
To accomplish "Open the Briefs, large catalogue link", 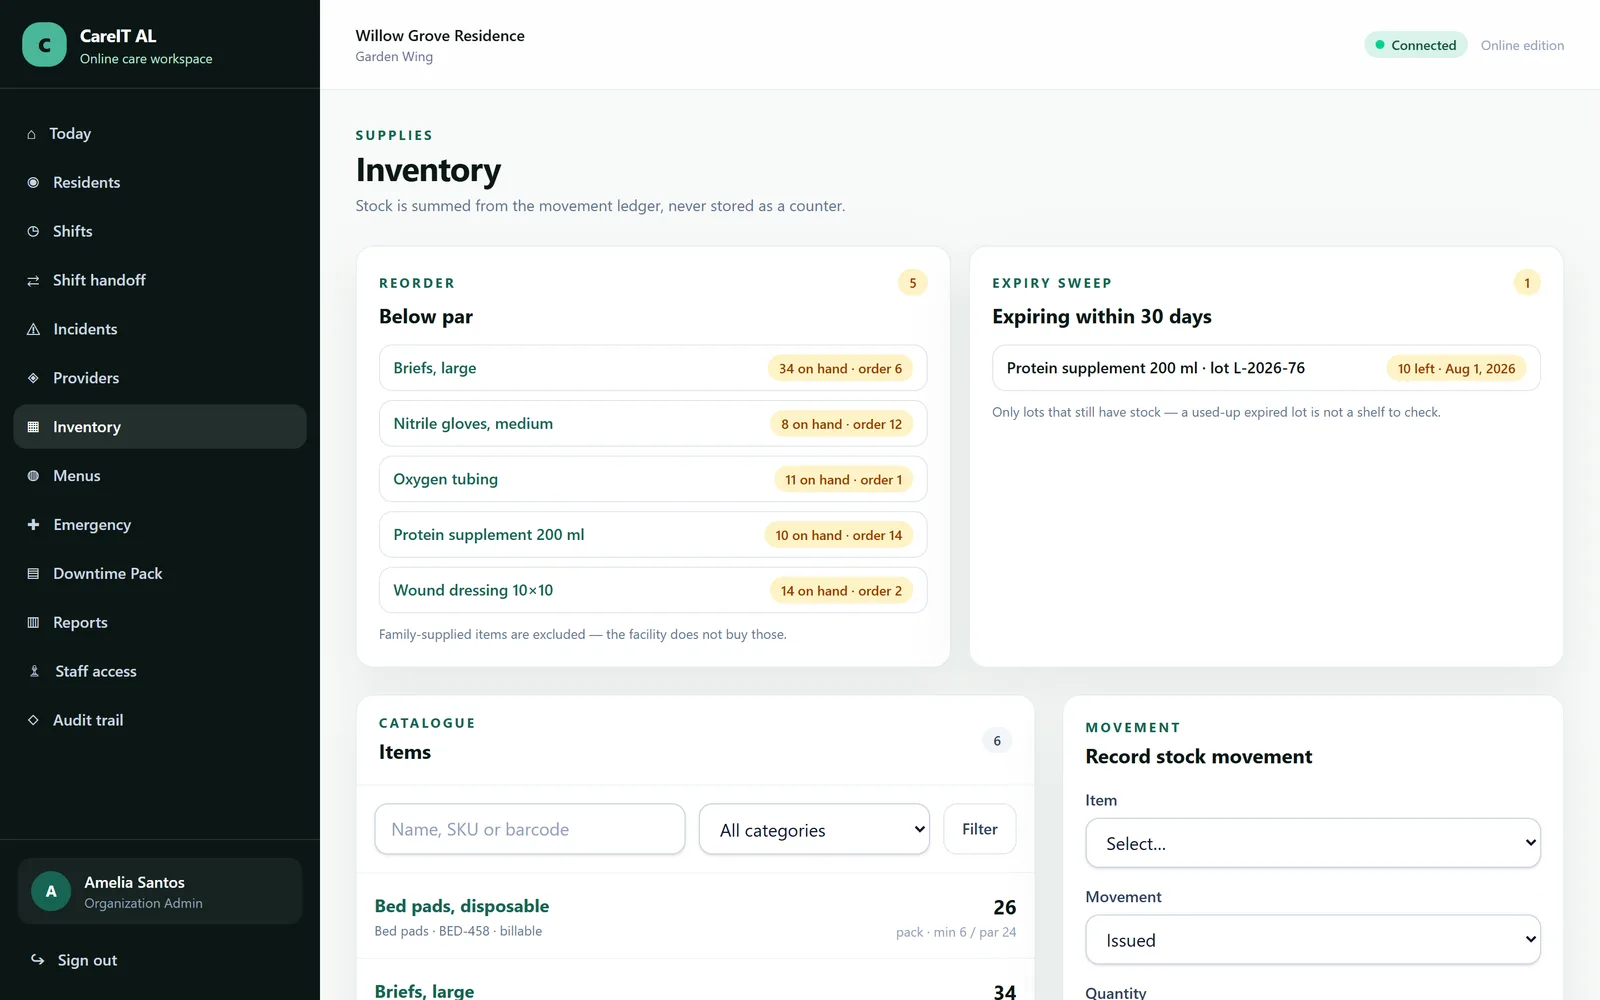I will point(424,991).
